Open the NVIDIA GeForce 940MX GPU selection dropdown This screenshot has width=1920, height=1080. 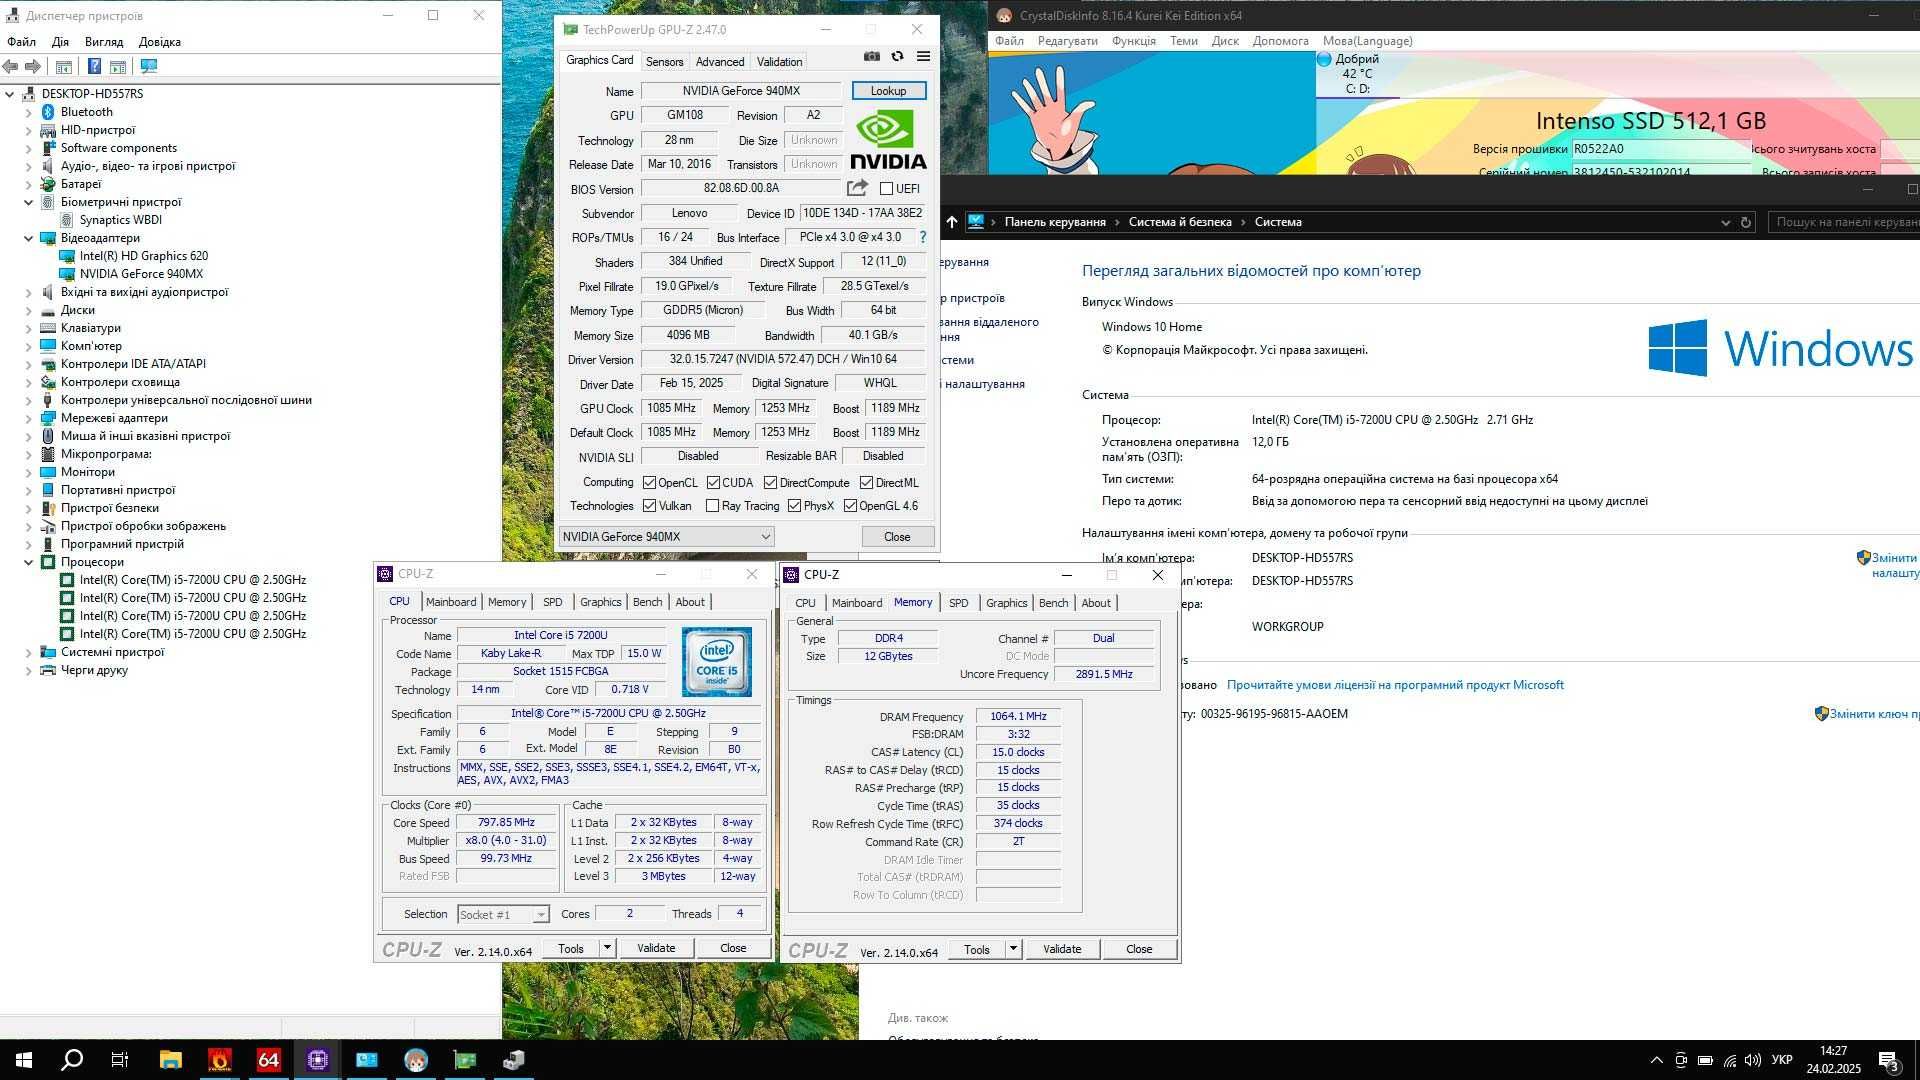point(666,537)
